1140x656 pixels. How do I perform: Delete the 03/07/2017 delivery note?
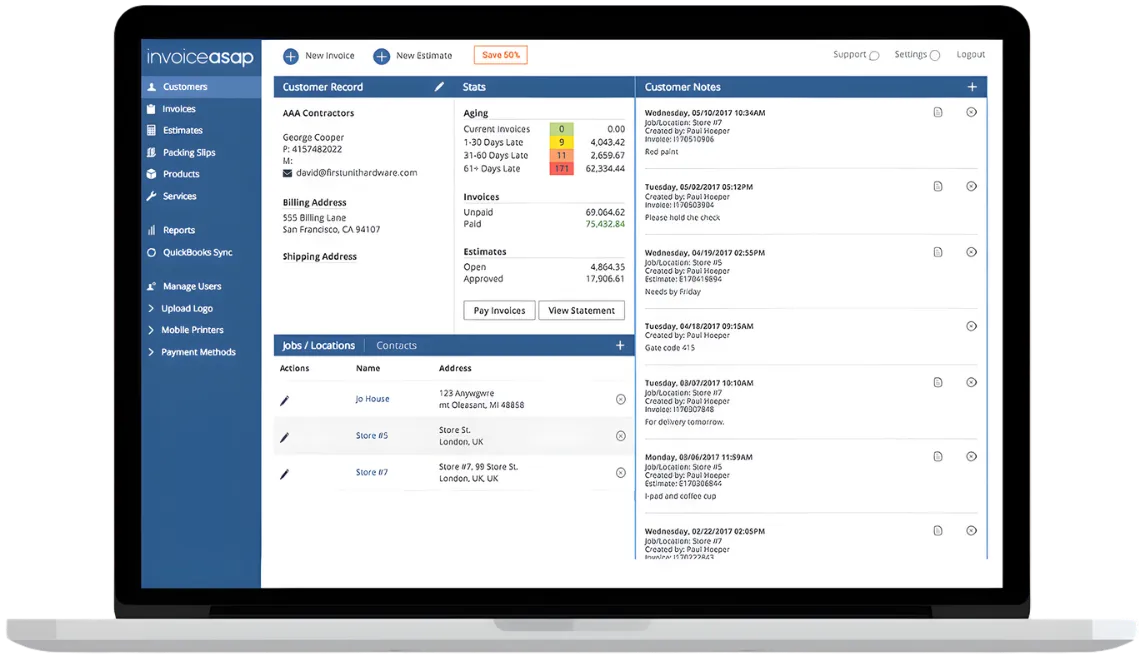[971, 382]
